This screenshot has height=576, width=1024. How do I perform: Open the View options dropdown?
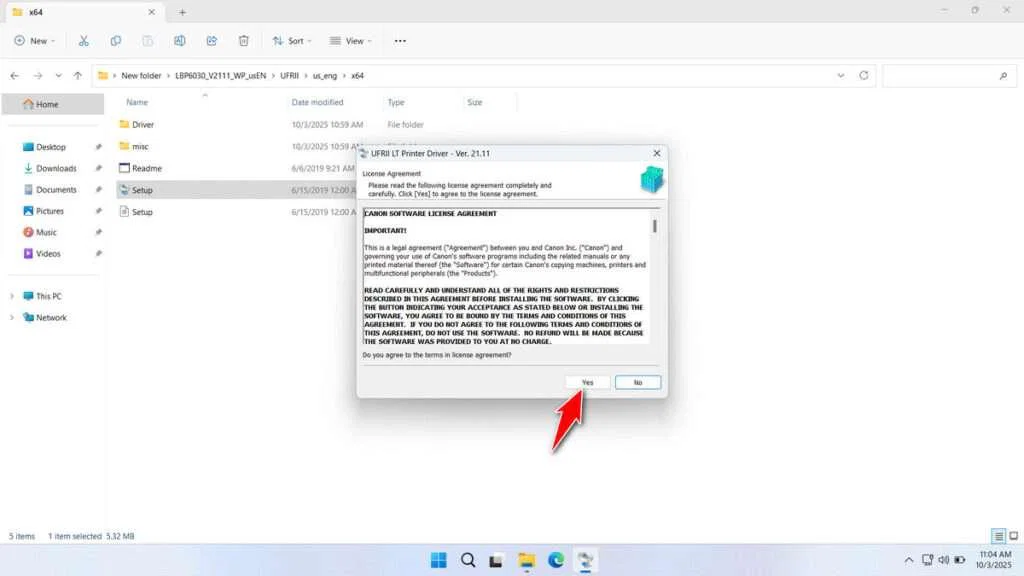351,41
